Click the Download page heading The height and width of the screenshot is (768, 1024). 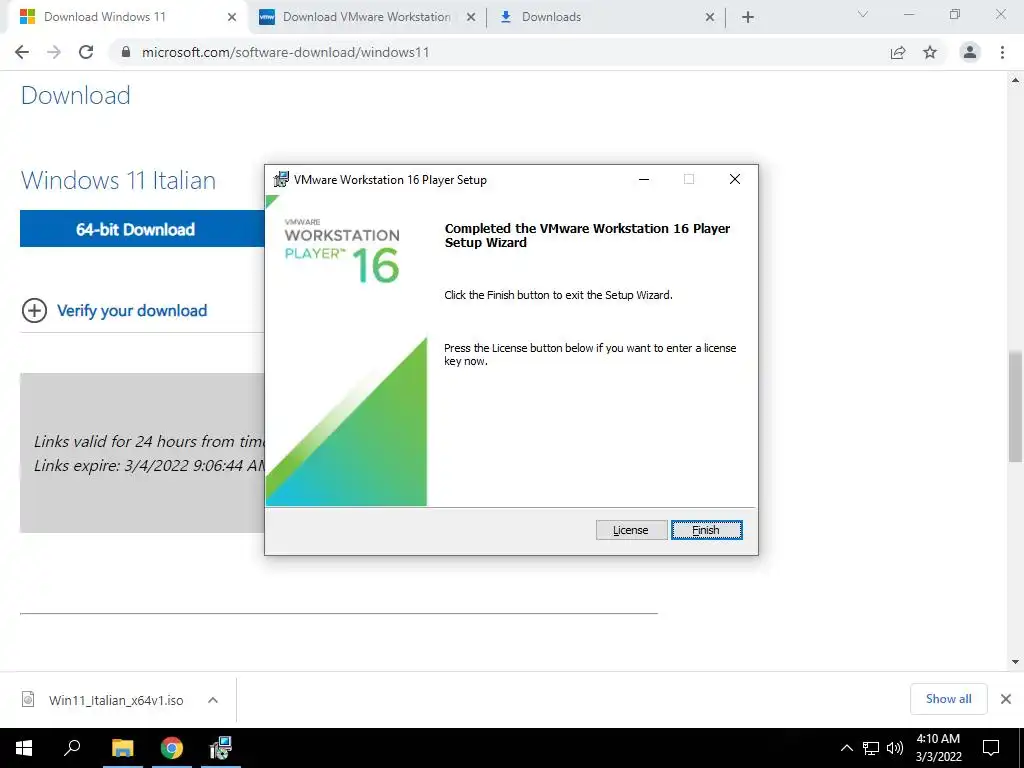click(x=76, y=95)
